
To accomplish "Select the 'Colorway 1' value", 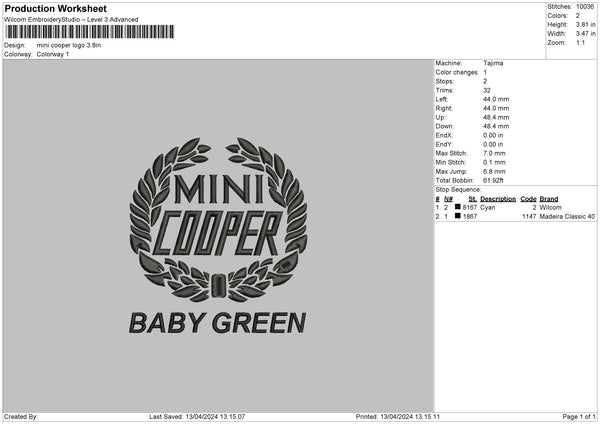I will click(x=53, y=54).
